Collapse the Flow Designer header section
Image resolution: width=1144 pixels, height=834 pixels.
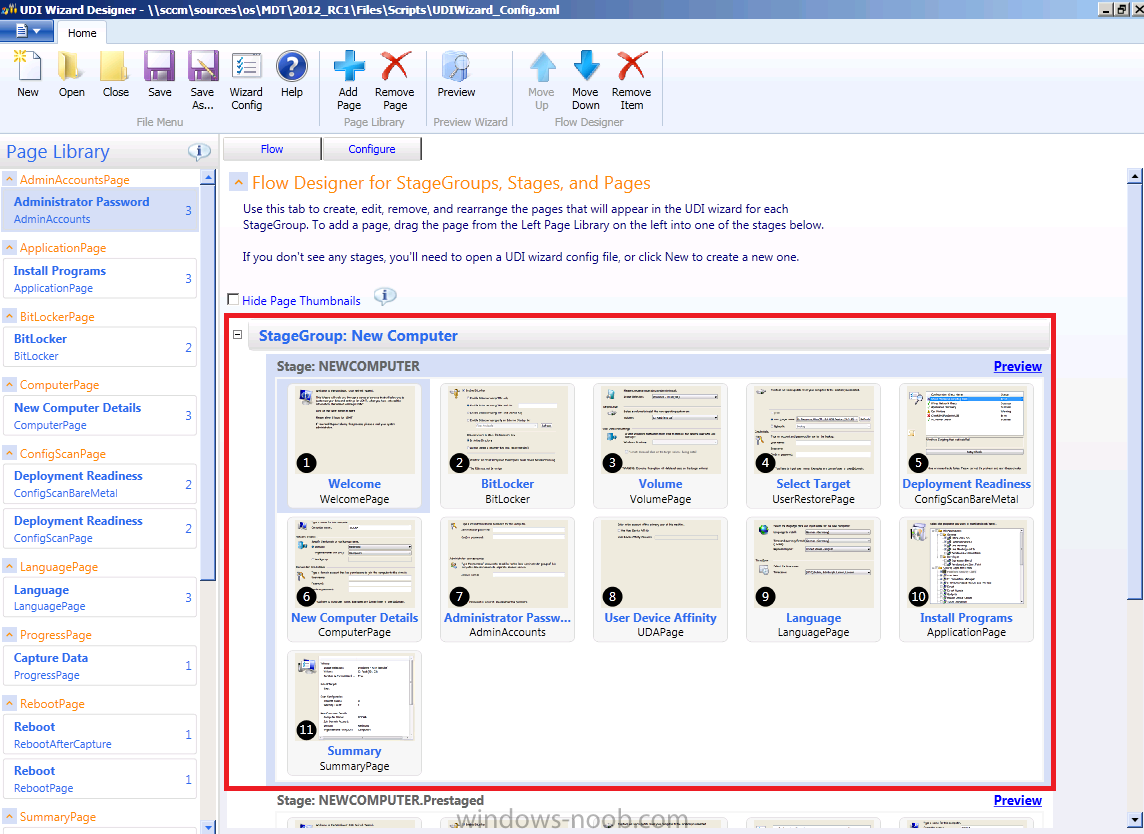tap(238, 182)
